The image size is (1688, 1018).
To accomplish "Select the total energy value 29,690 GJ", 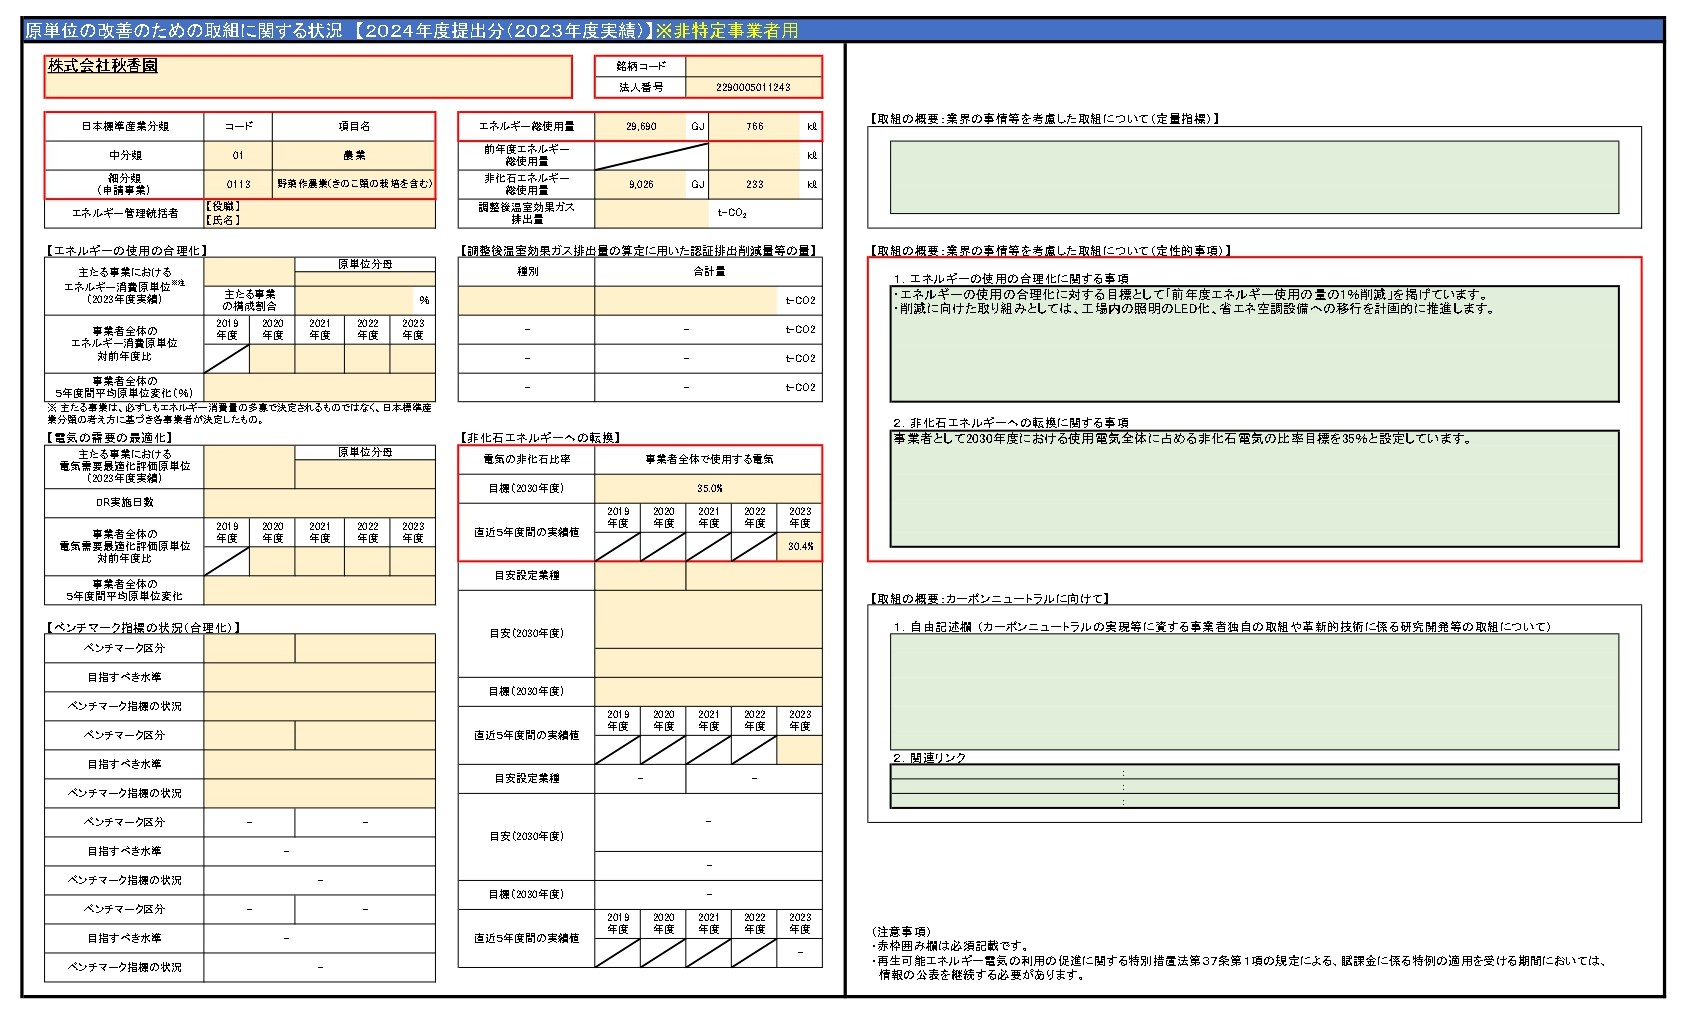I will tap(641, 127).
